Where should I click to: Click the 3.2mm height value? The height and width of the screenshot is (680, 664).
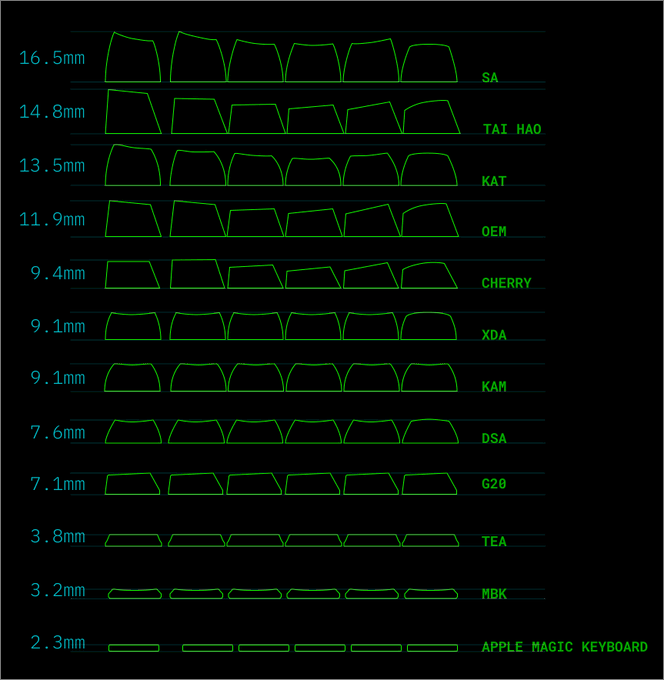click(58, 590)
